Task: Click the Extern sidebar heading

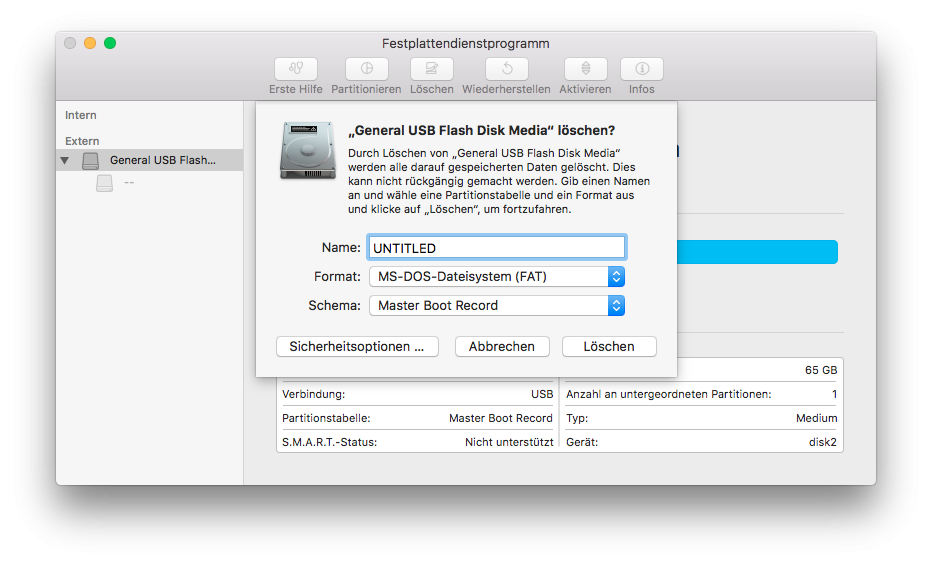Action: (x=82, y=141)
